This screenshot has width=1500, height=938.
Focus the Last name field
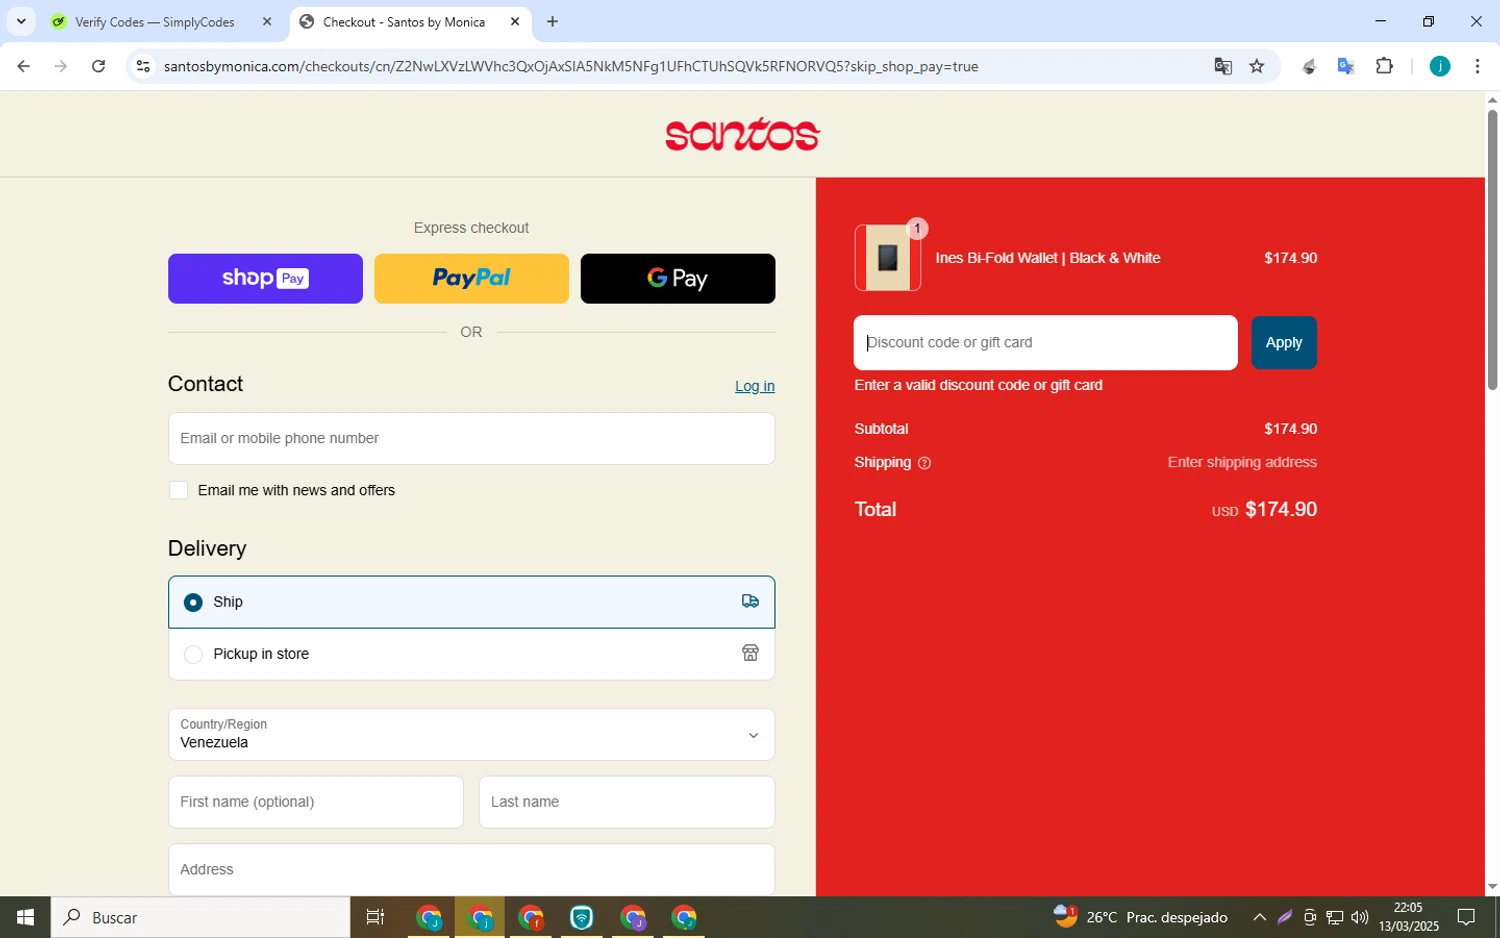(x=626, y=802)
